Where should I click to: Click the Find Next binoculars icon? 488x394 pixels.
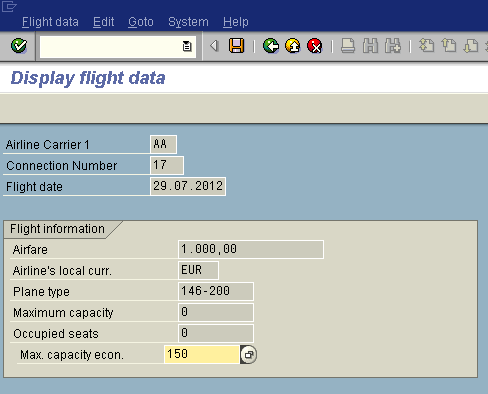393,46
